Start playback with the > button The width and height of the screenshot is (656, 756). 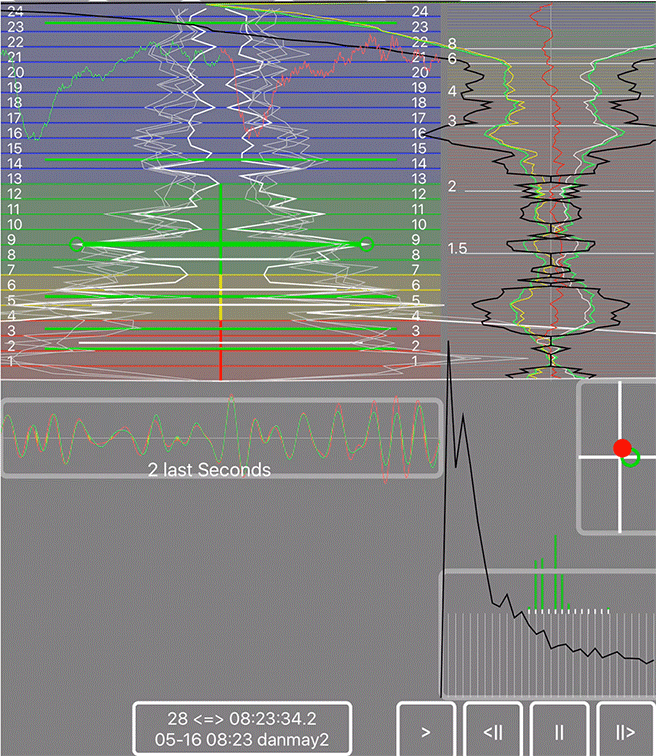[426, 729]
